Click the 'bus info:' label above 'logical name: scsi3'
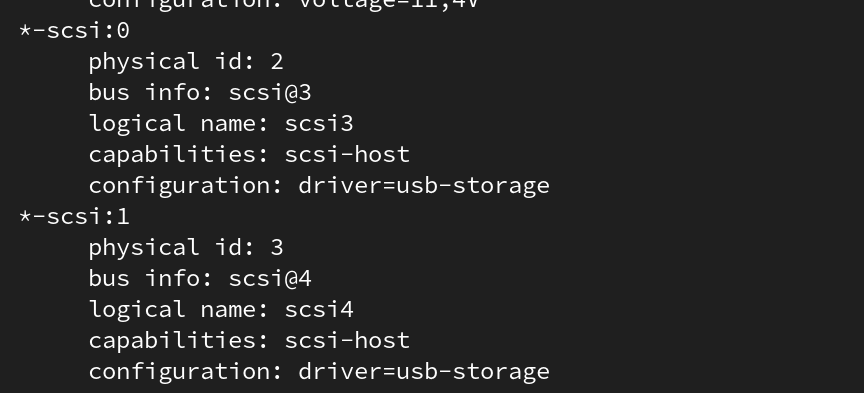864x393 pixels. coord(151,93)
